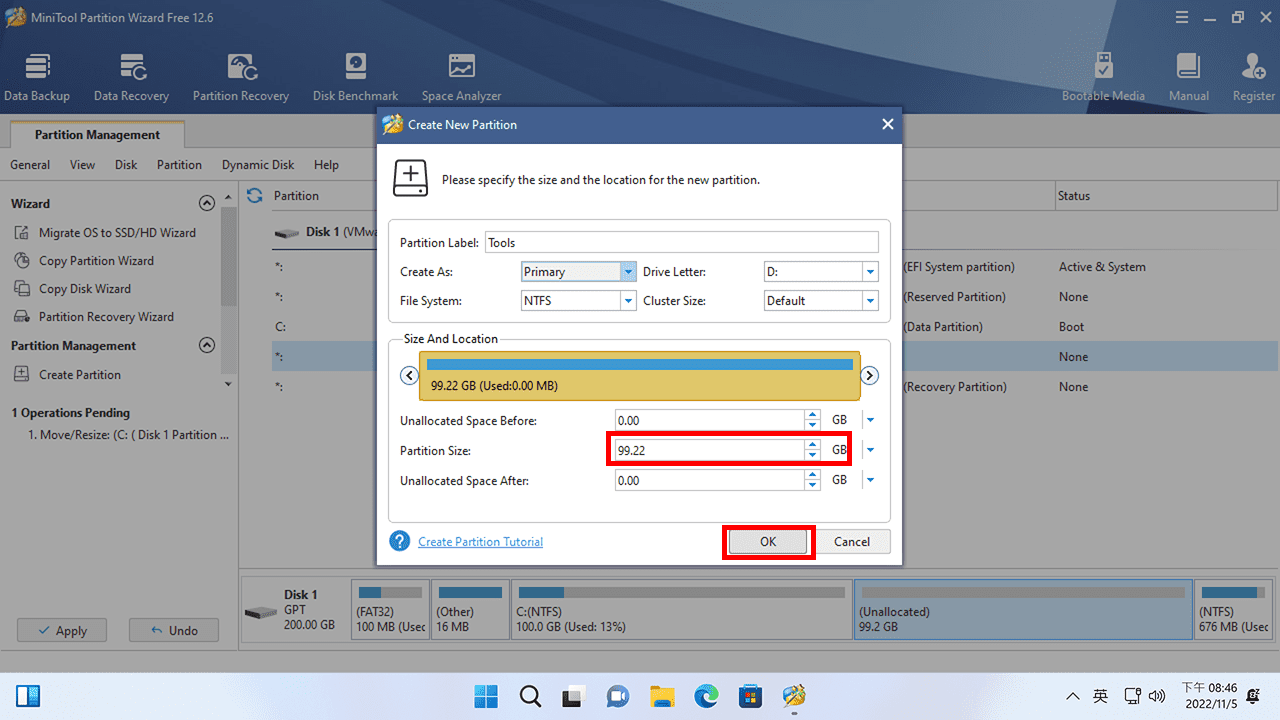Open Disk Benchmark

coord(355,75)
